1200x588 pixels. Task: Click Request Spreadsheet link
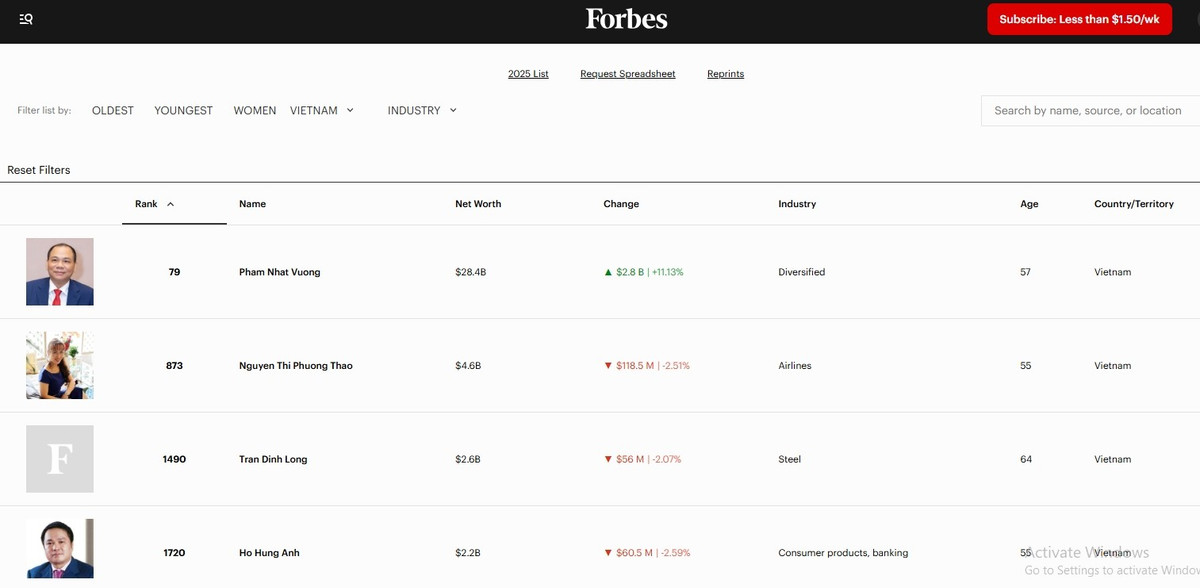628,74
